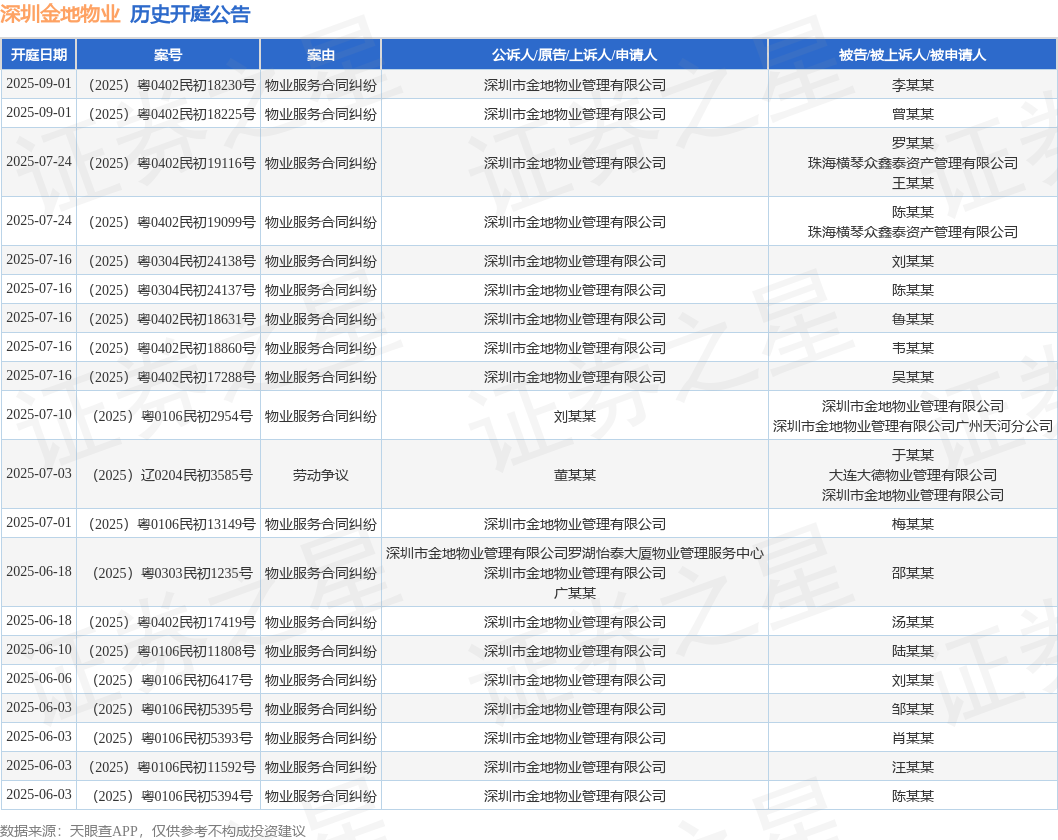Select case number (2025)粤0106民初2954号
This screenshot has height=840, width=1058.
click(x=172, y=416)
